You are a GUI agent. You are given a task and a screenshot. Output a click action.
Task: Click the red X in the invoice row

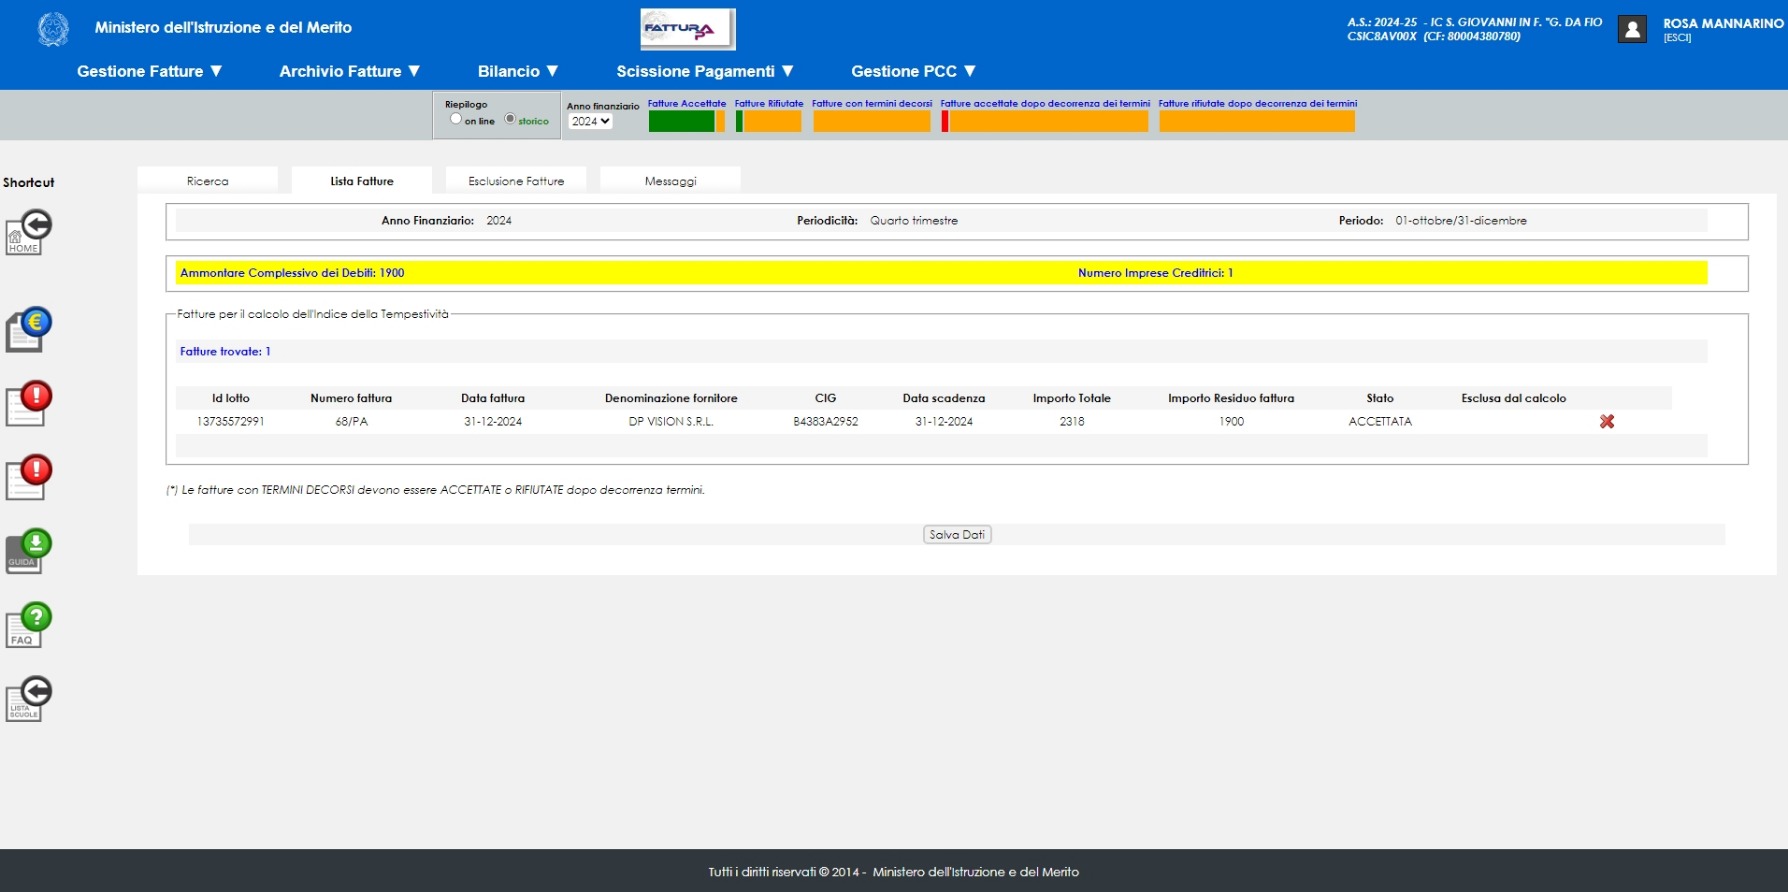(1606, 422)
